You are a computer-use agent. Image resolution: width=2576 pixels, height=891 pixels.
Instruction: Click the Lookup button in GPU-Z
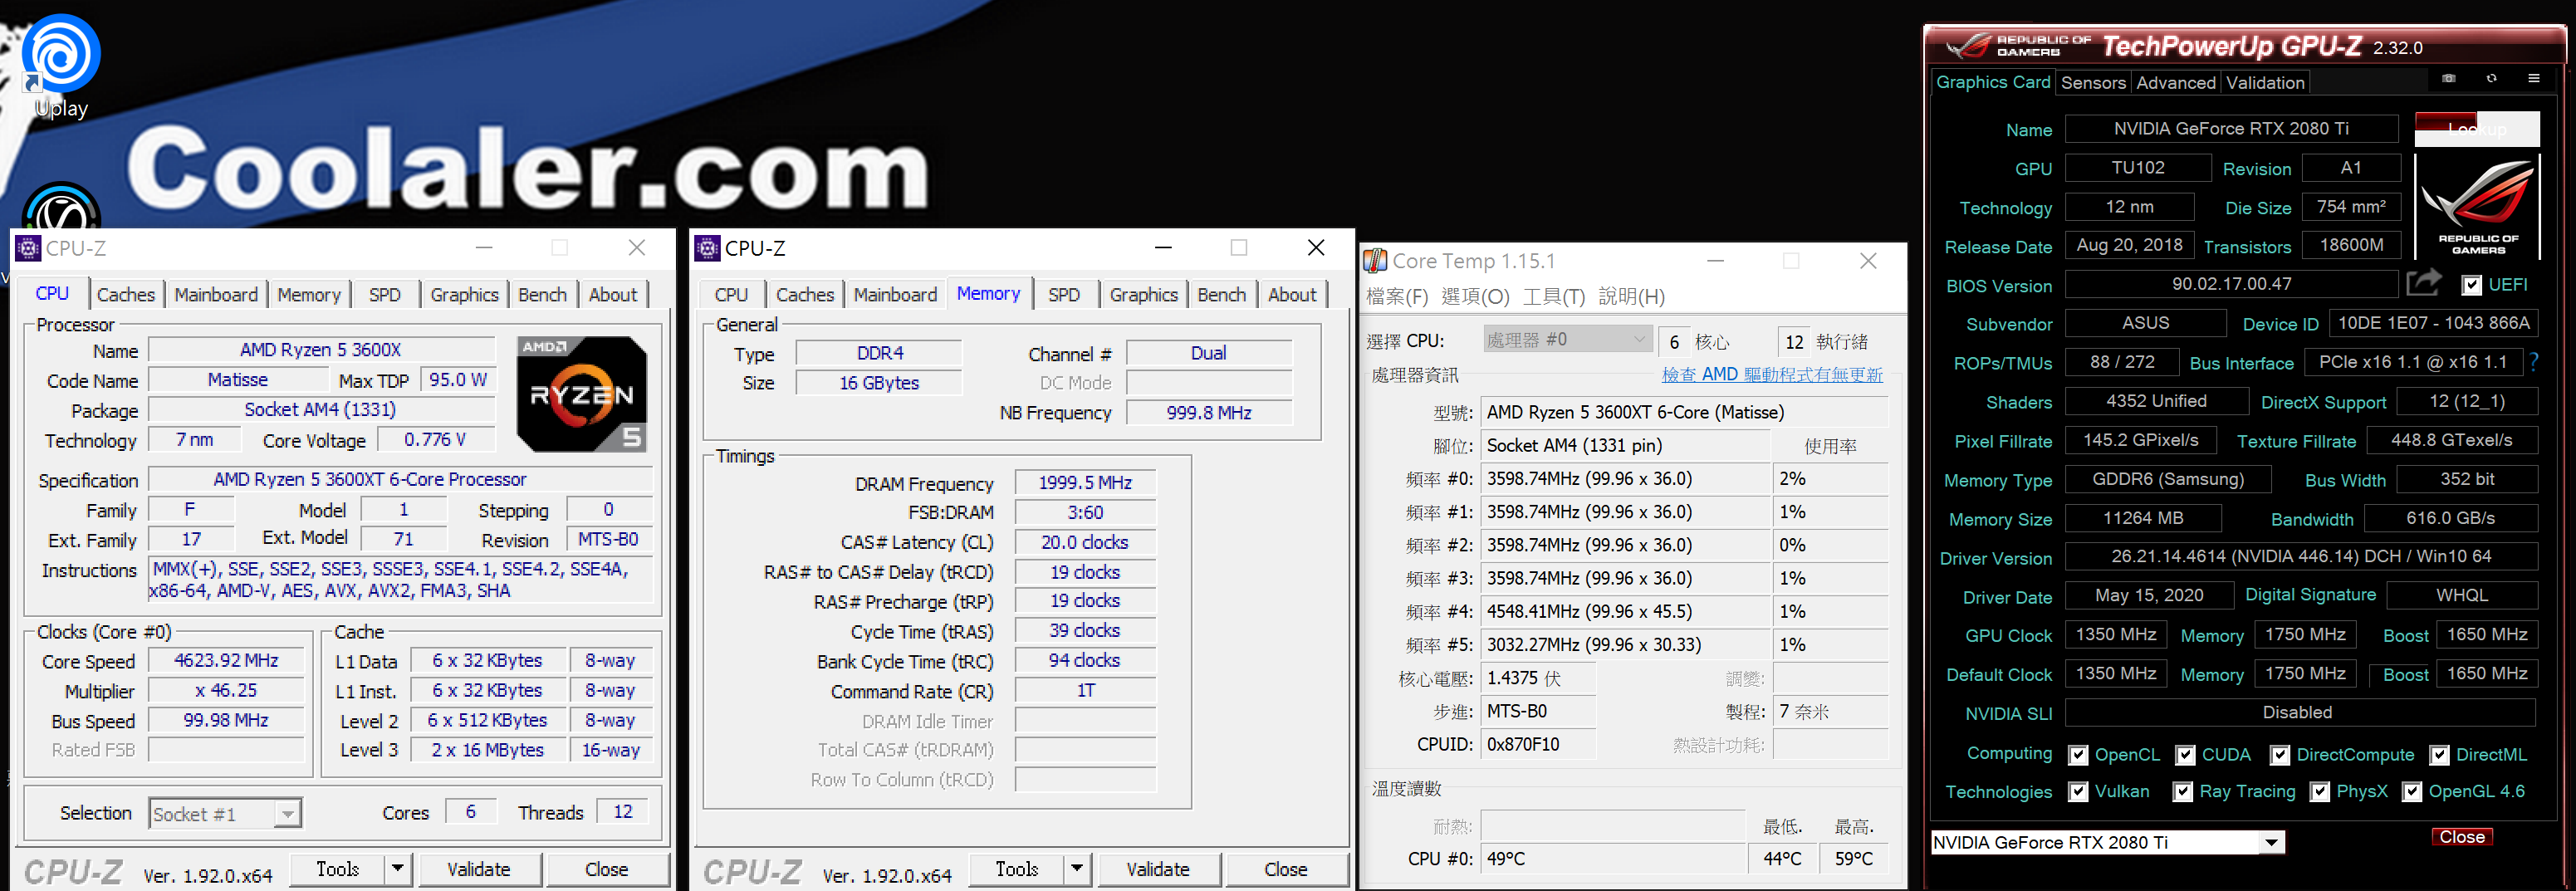tap(2477, 129)
